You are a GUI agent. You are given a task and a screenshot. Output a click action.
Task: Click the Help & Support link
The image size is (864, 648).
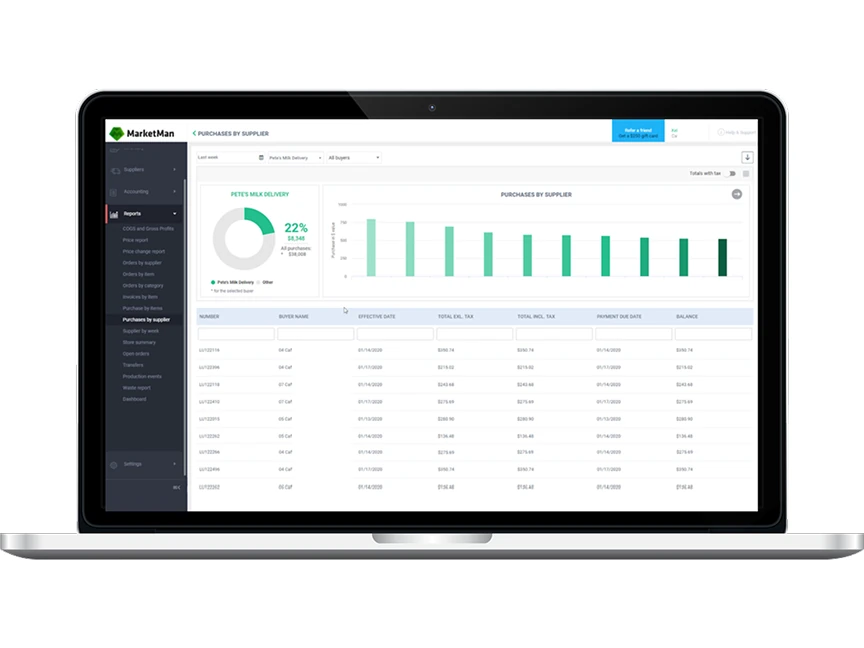736,132
